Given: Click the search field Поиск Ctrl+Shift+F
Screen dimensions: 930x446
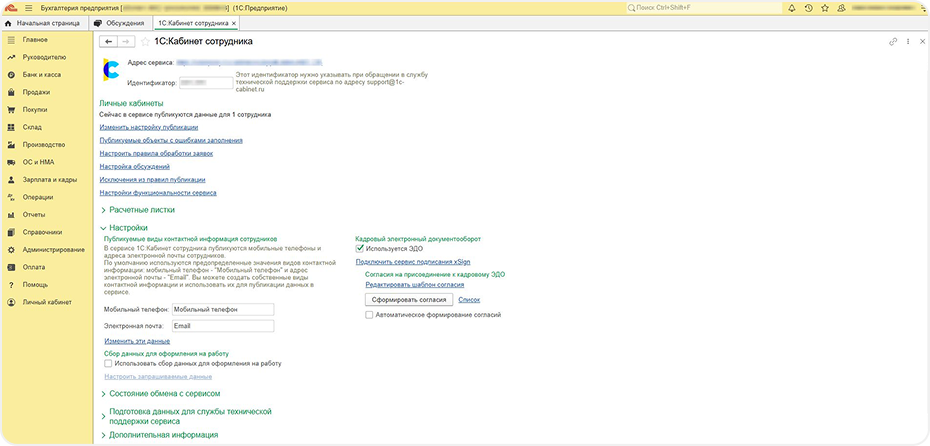Looking at the screenshot, I should coord(705,8).
